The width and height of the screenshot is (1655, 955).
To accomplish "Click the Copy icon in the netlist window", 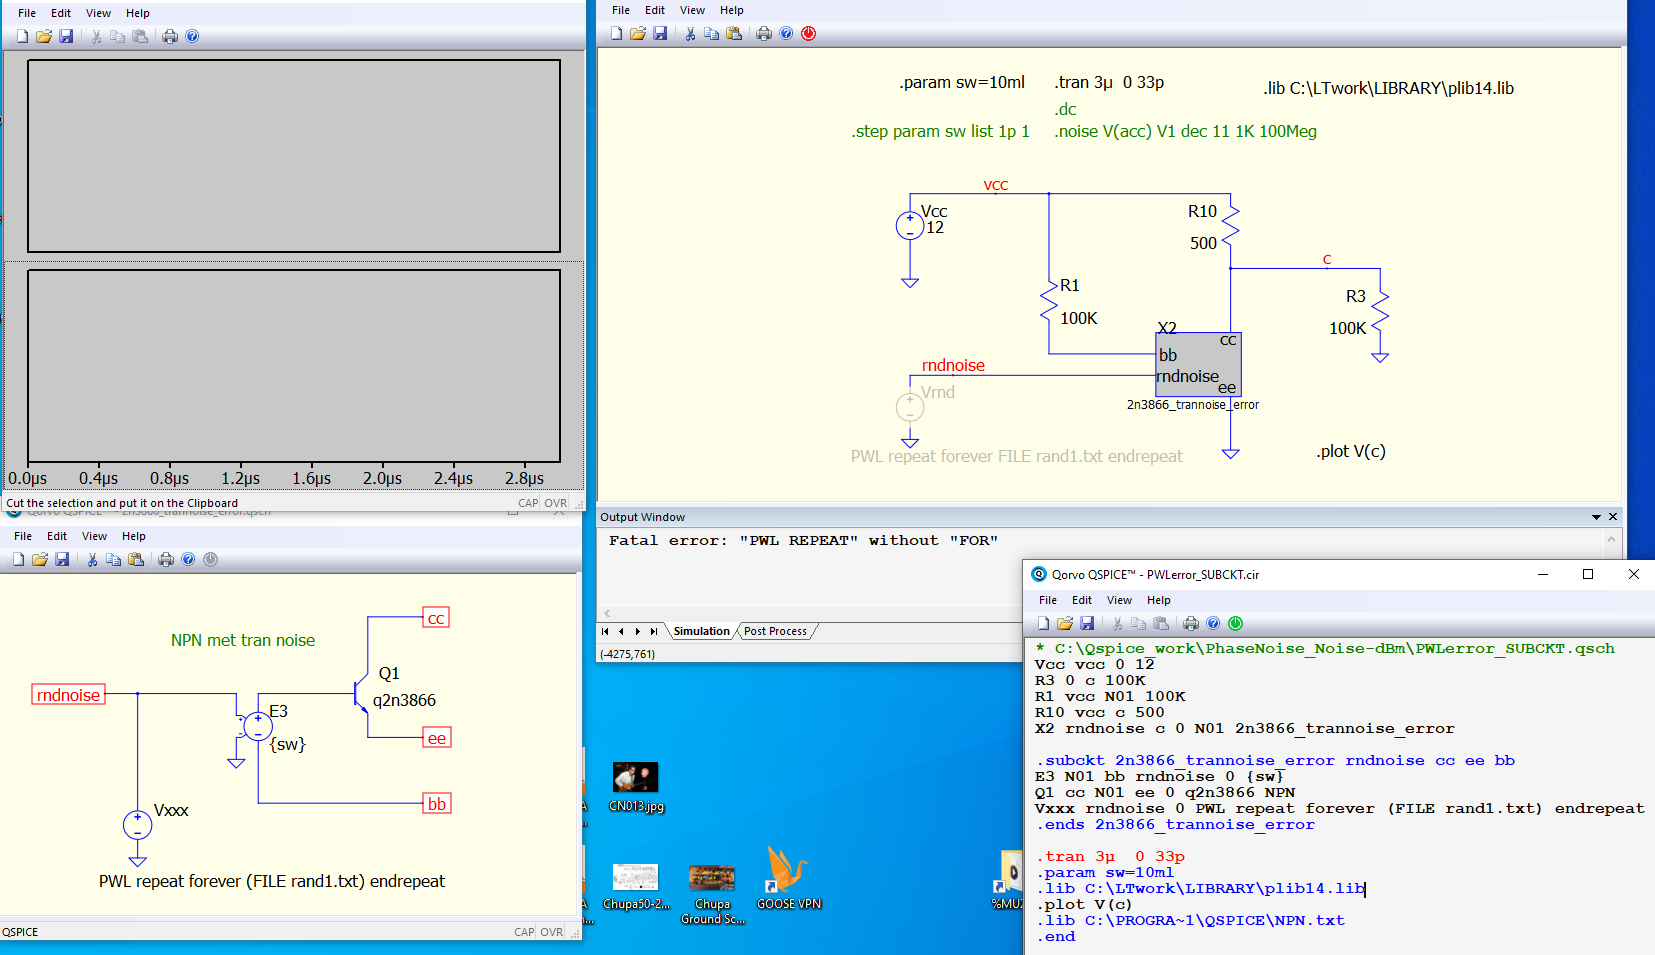I will (1138, 623).
